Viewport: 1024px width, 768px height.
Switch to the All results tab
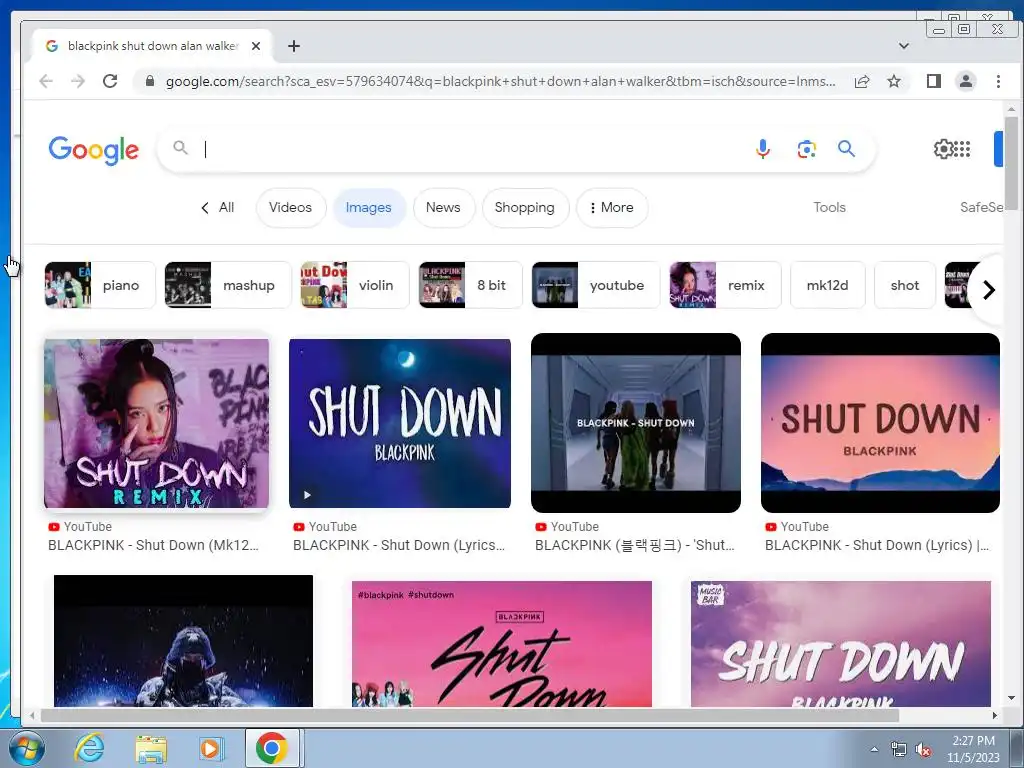[x=218, y=208]
